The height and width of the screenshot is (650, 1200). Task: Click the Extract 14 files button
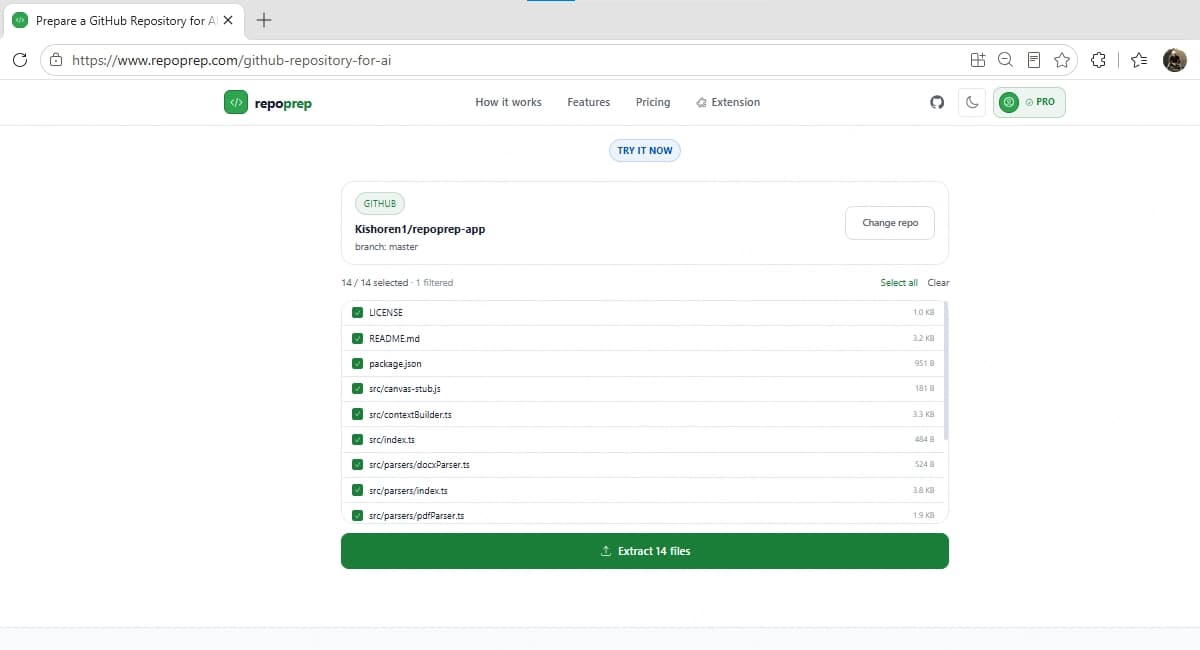coord(645,551)
